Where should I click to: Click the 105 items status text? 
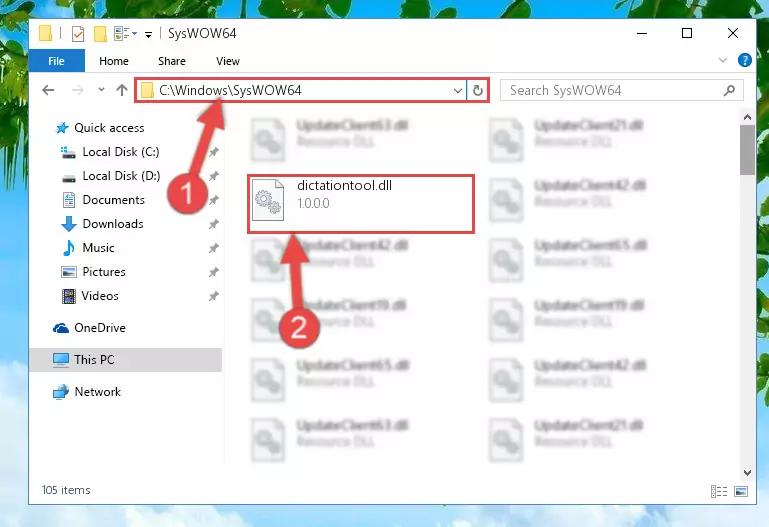click(66, 490)
